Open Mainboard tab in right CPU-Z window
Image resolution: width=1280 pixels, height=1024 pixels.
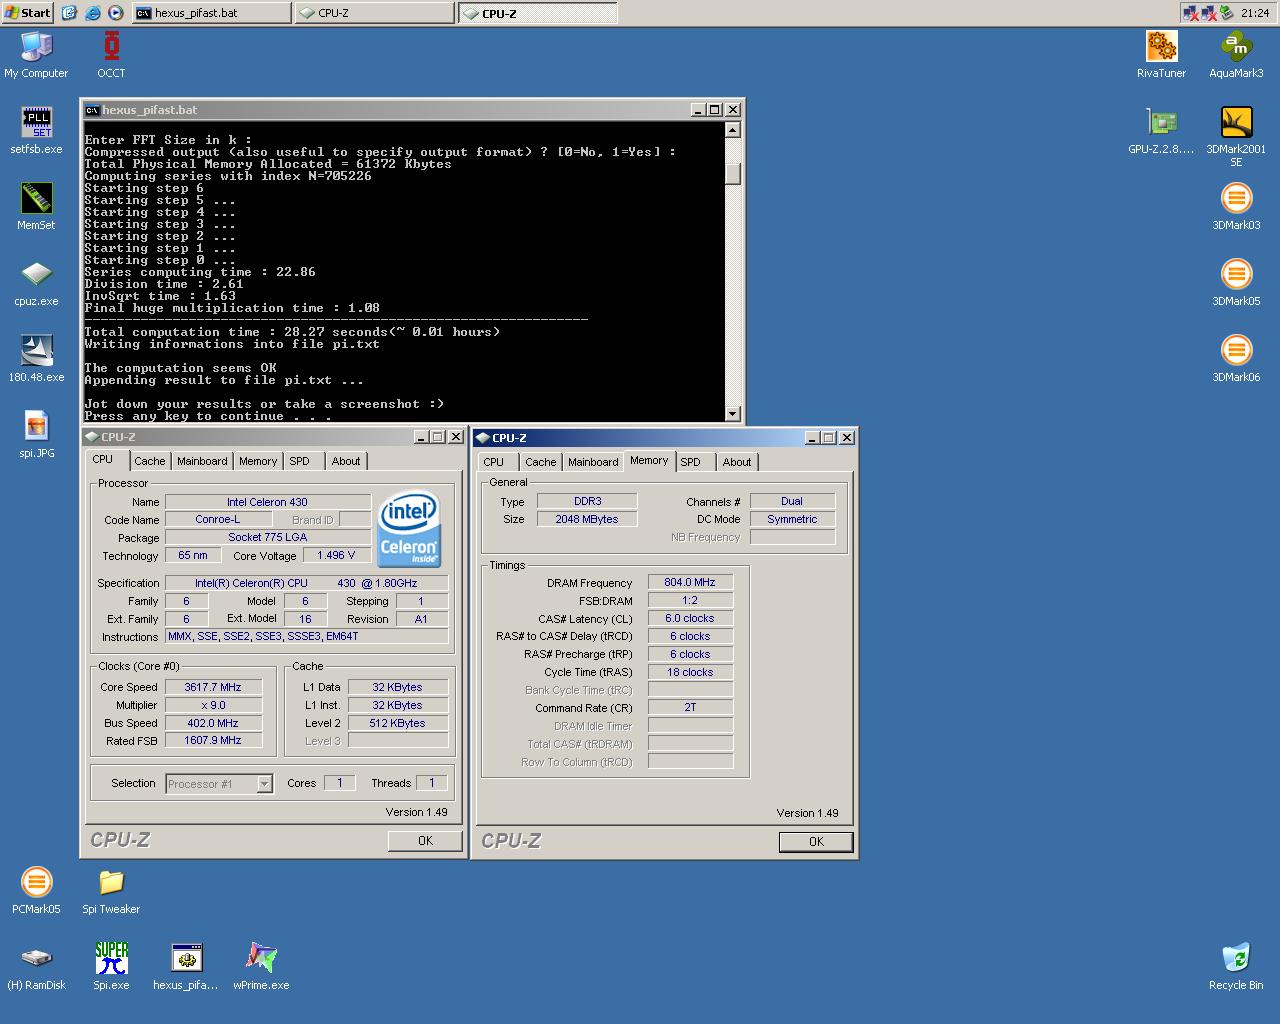click(x=593, y=462)
